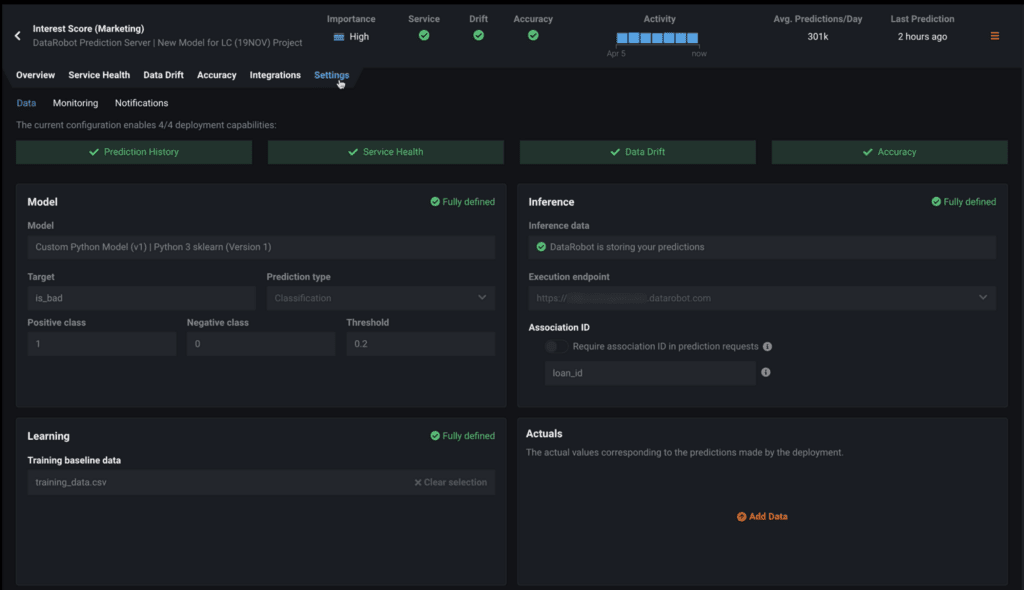Click the Learning 'Fully defined' status text
Screen dimensions: 1024x590
[x=468, y=436]
